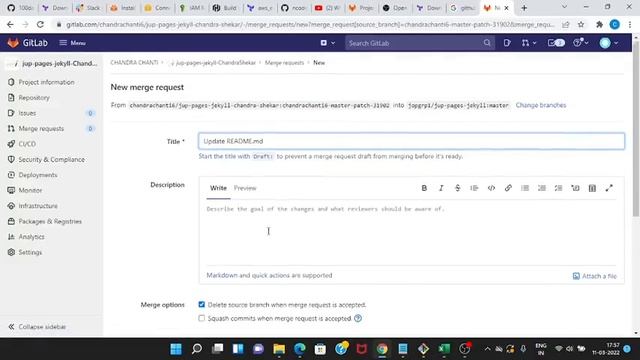Reload the browser page
Image resolution: width=640 pixels, height=360 pixels.
pos(40,24)
